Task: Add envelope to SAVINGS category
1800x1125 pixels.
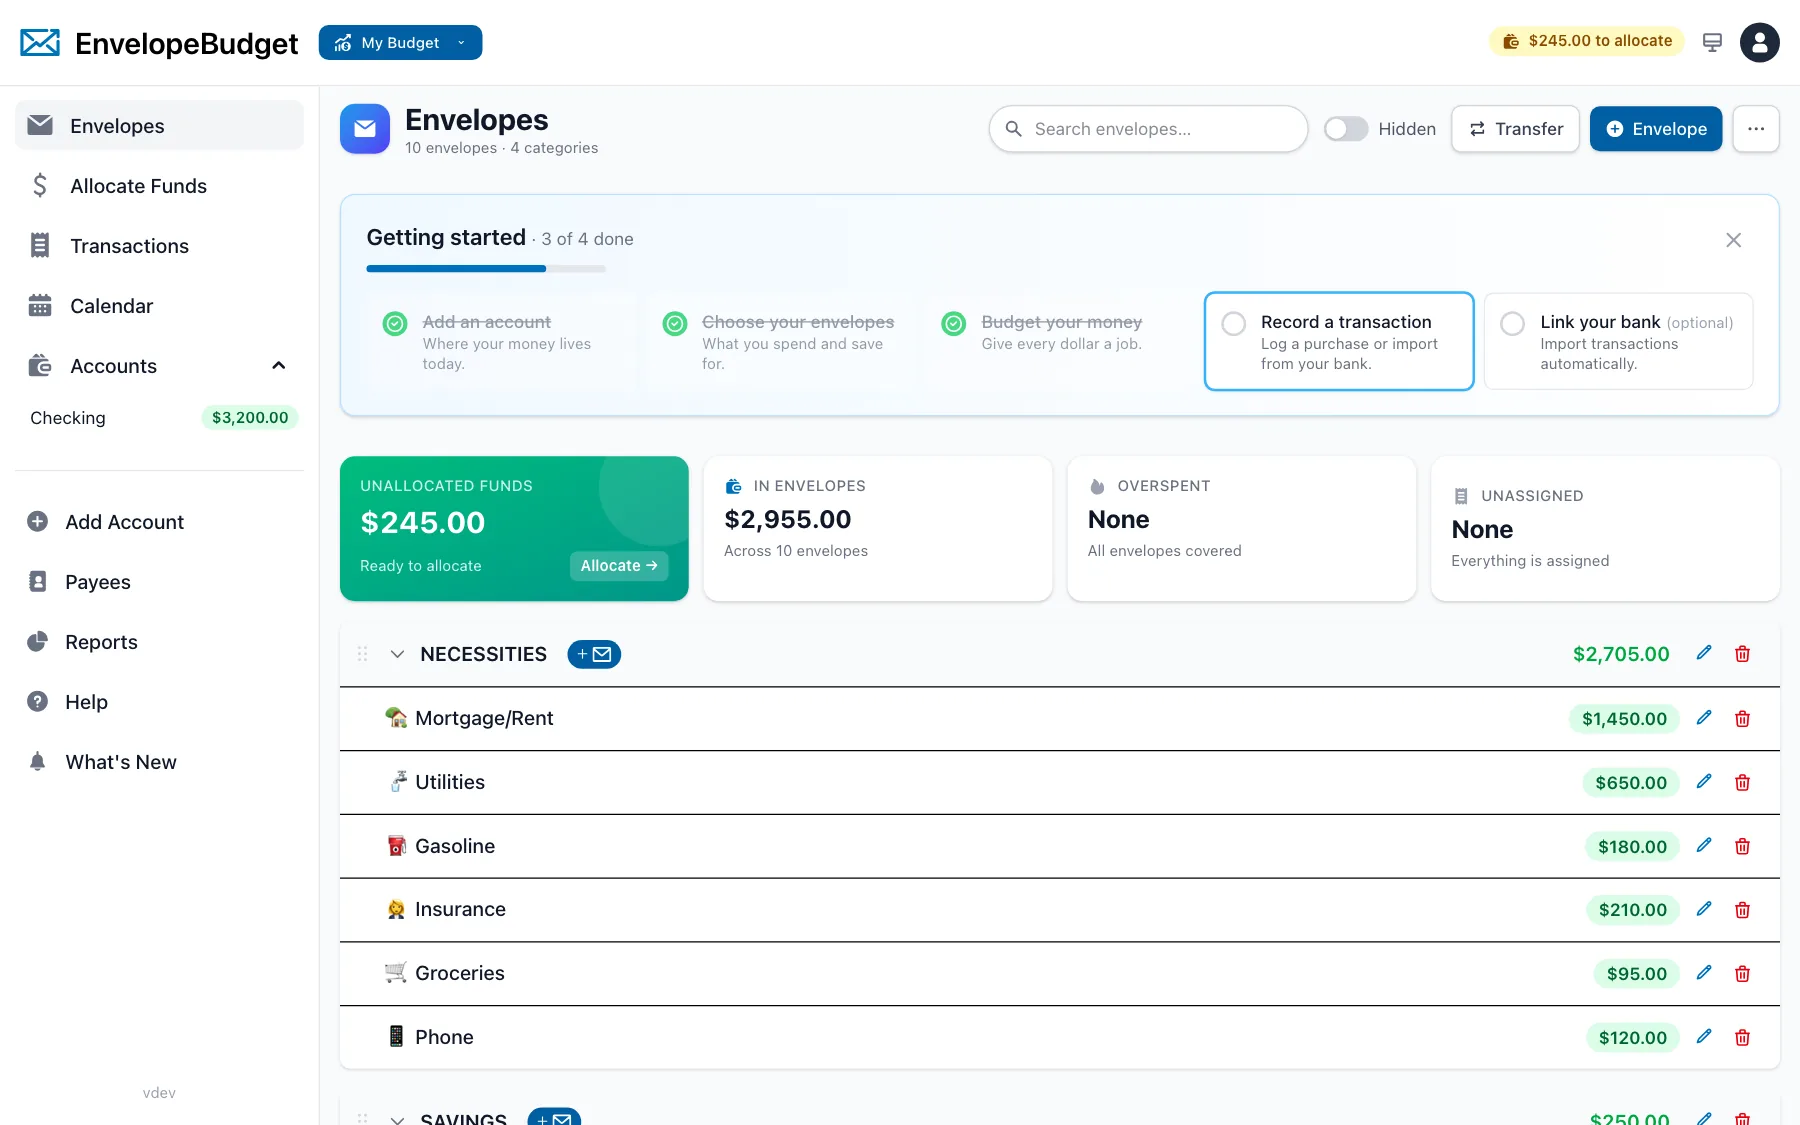Action: (x=554, y=1118)
